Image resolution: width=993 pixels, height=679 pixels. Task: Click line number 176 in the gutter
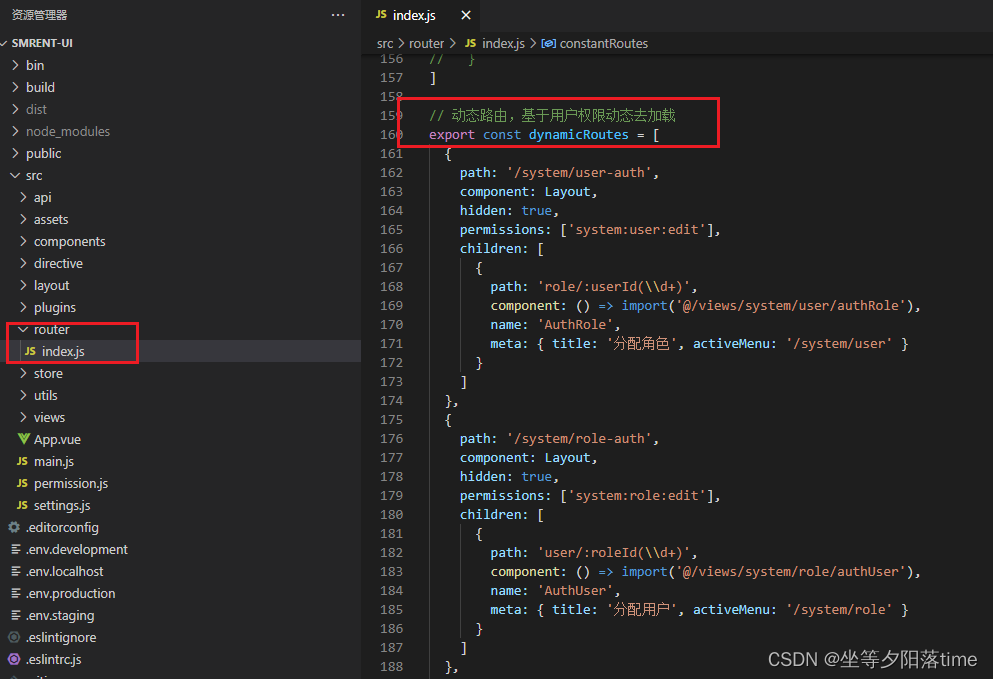click(391, 438)
